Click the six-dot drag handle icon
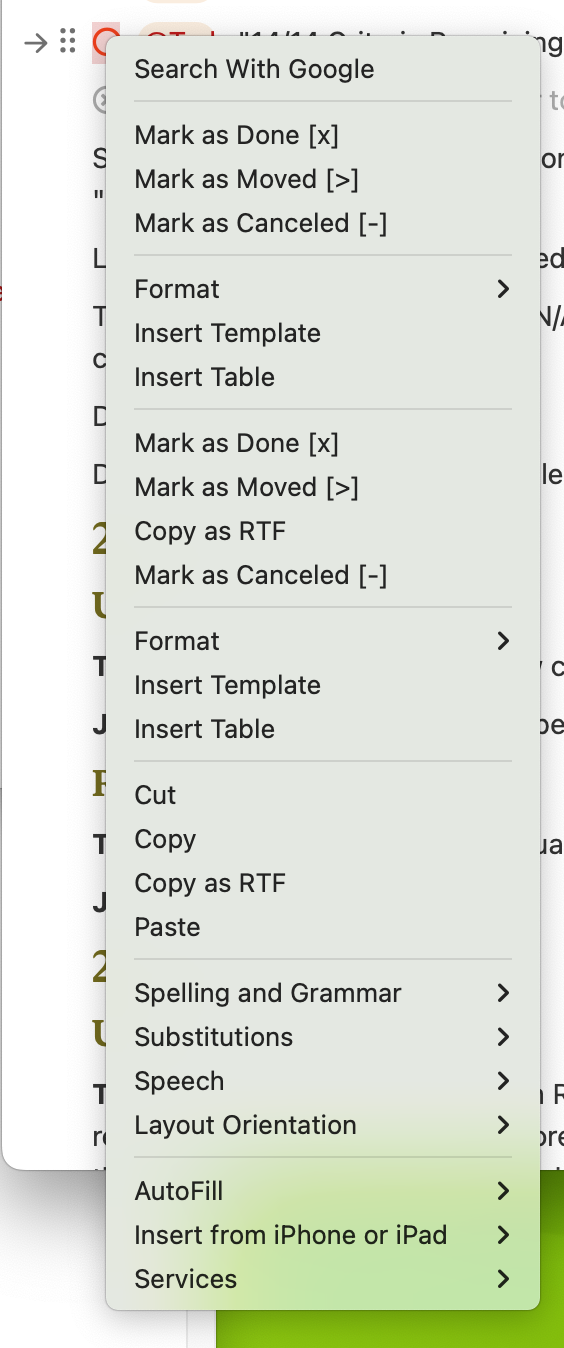The width and height of the screenshot is (564, 1348). click(68, 42)
